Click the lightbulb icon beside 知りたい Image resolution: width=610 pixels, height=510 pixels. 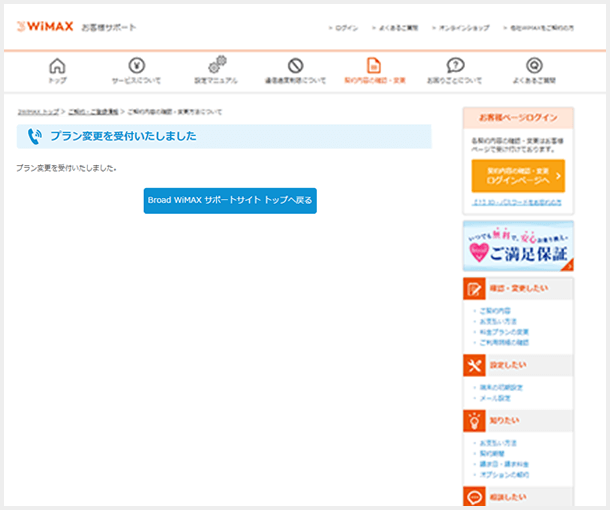474,420
